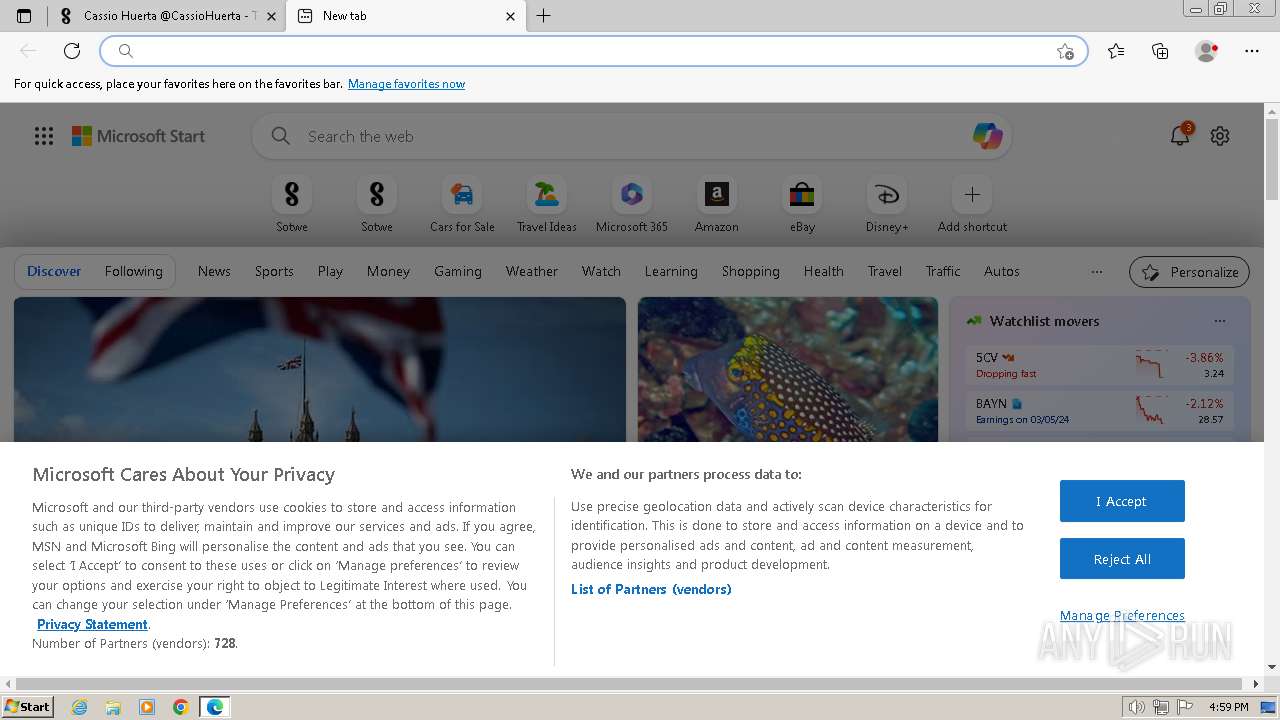Open page settings gear
Image resolution: width=1280 pixels, height=720 pixels.
pyautogui.click(x=1220, y=136)
